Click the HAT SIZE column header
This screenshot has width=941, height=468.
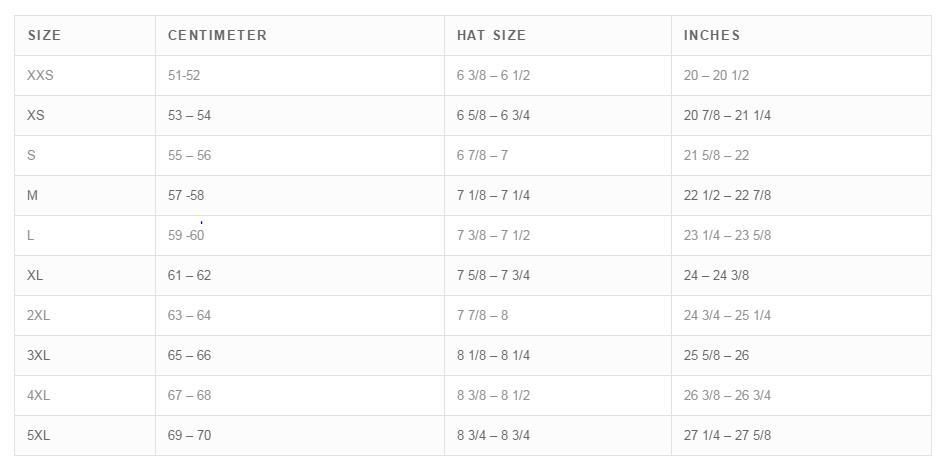coord(492,35)
